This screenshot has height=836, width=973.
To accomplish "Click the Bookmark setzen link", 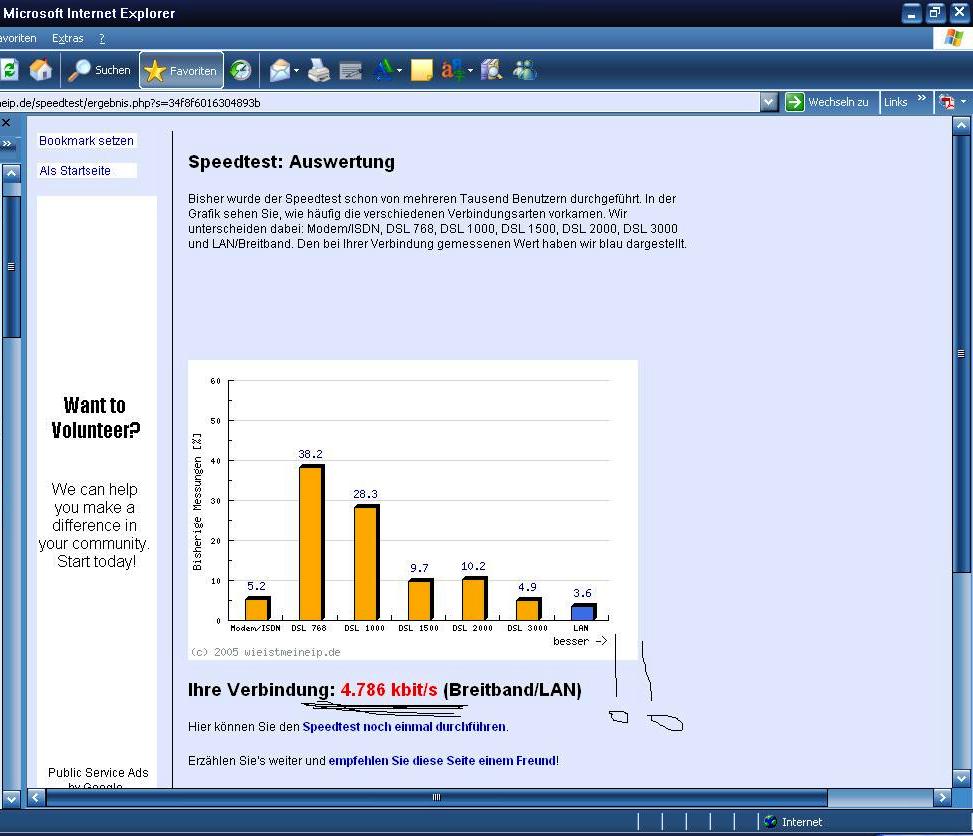I will tap(86, 141).
